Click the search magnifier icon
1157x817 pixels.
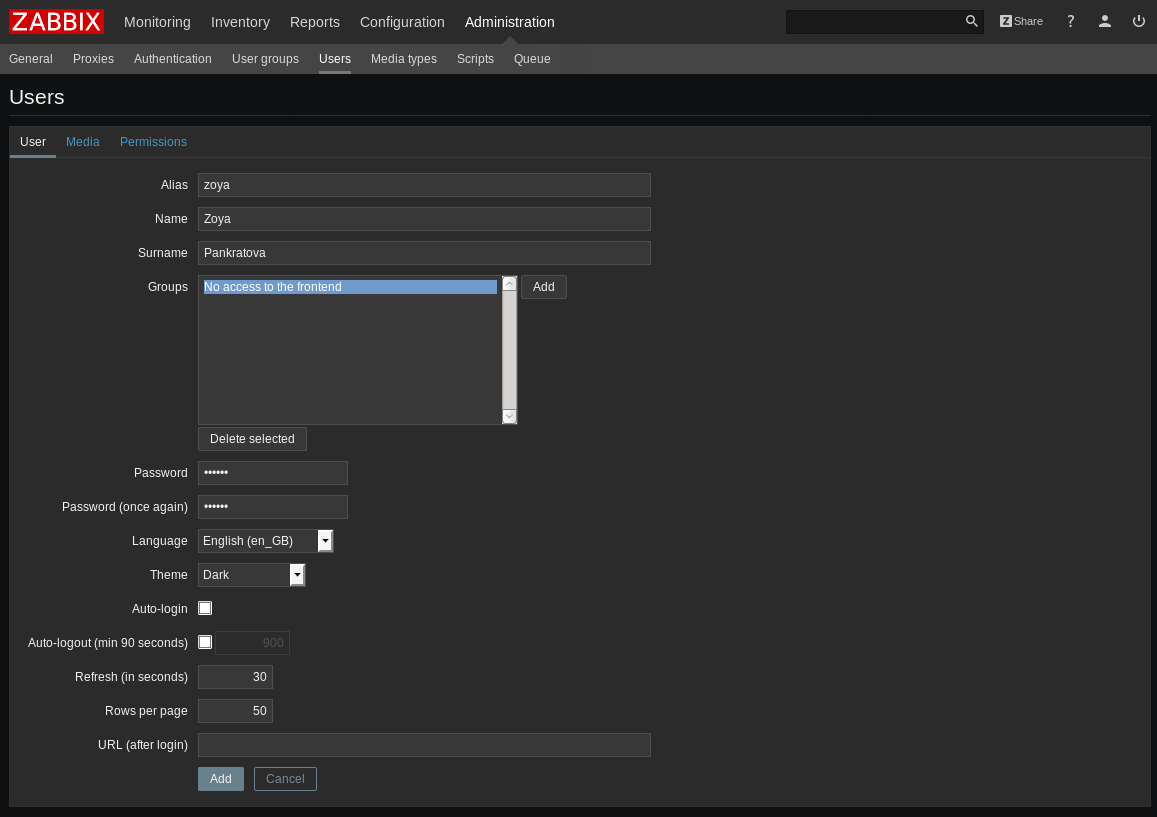[x=971, y=21]
